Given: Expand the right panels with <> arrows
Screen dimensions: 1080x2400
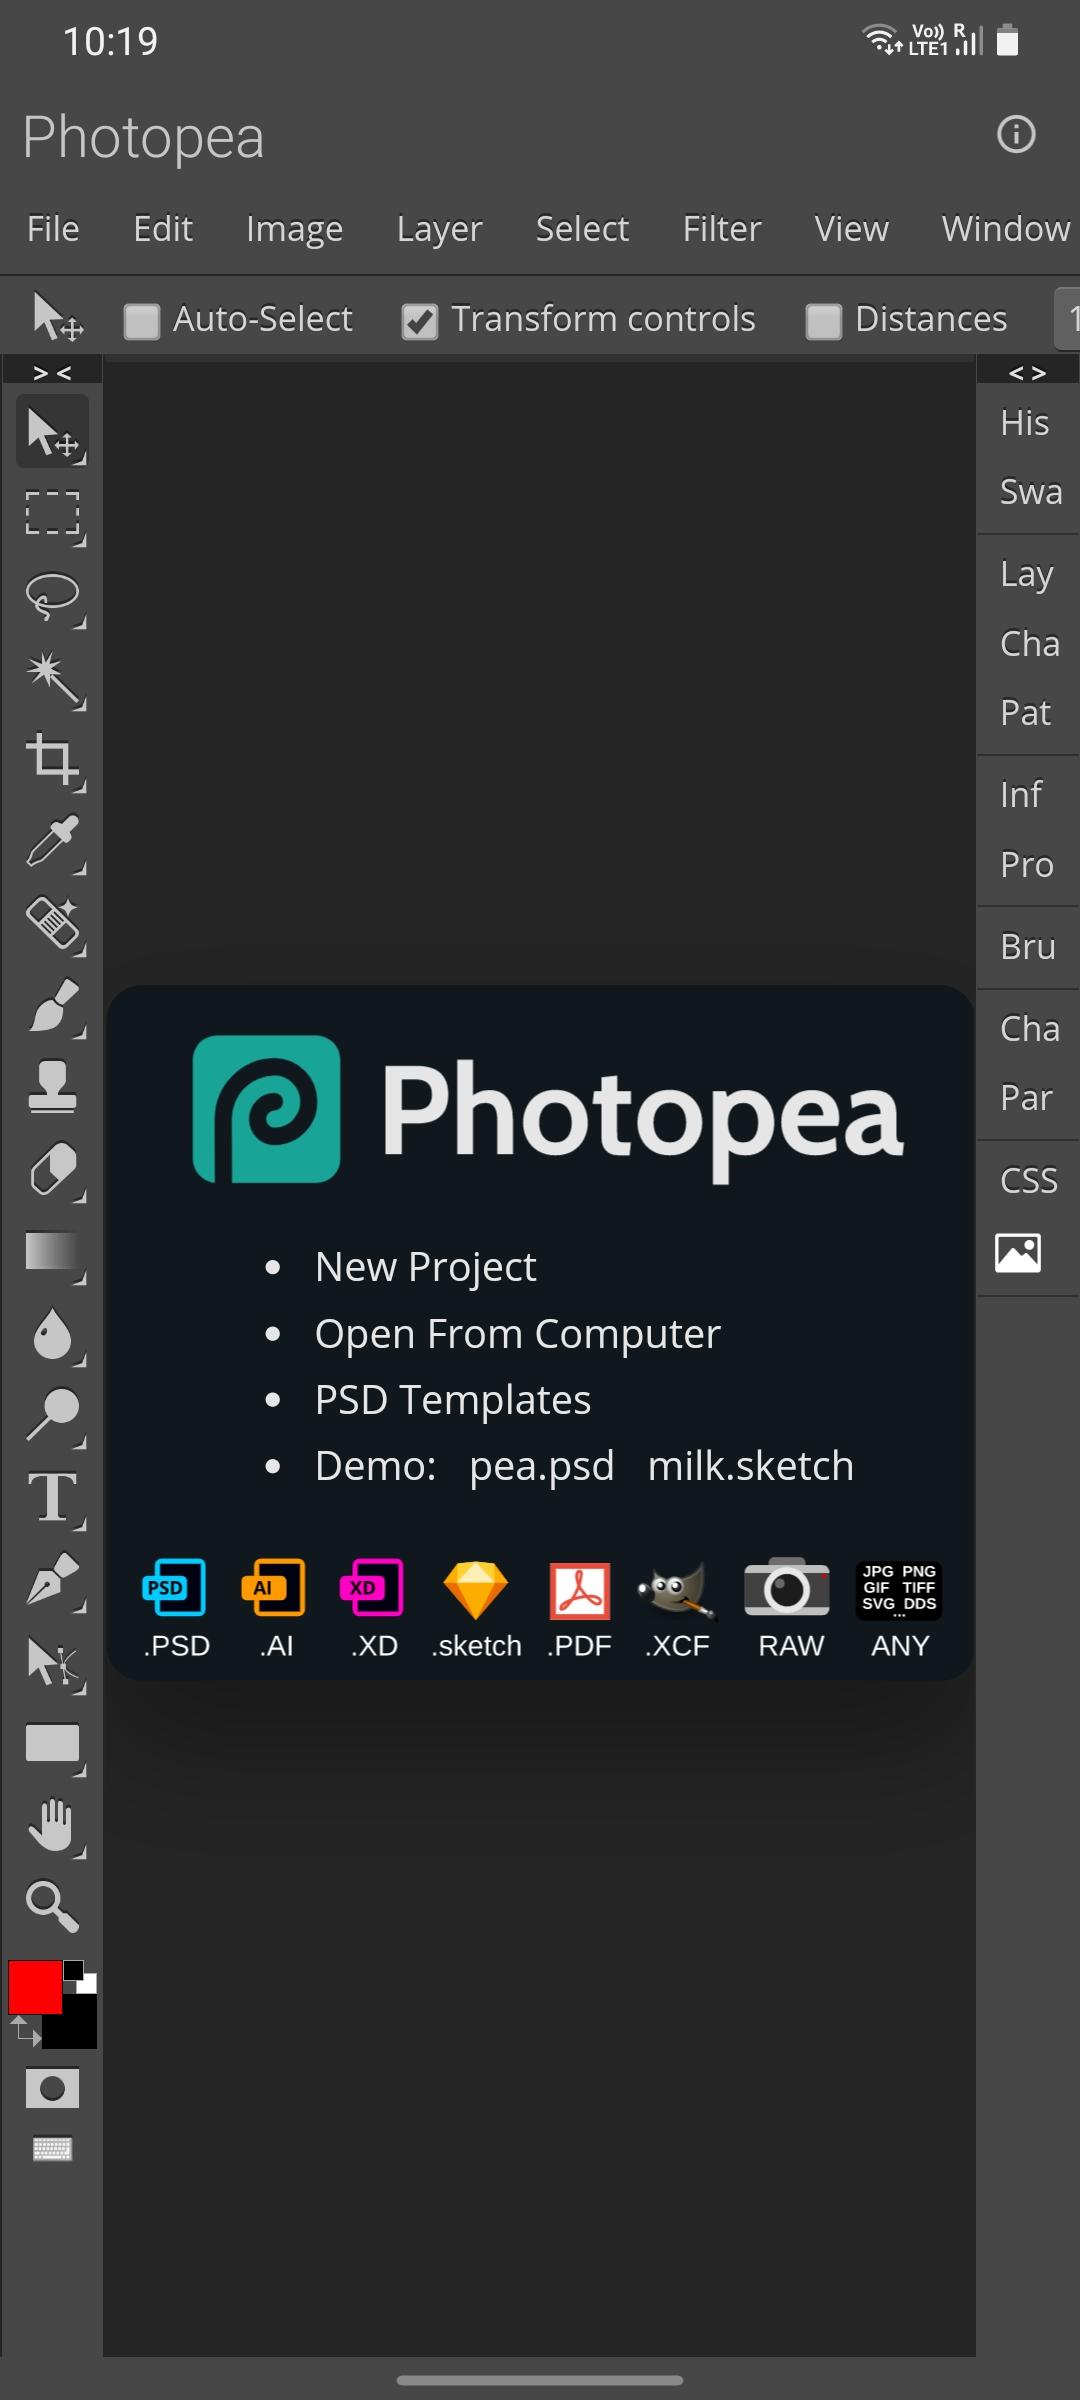Looking at the screenshot, I should (x=1028, y=372).
